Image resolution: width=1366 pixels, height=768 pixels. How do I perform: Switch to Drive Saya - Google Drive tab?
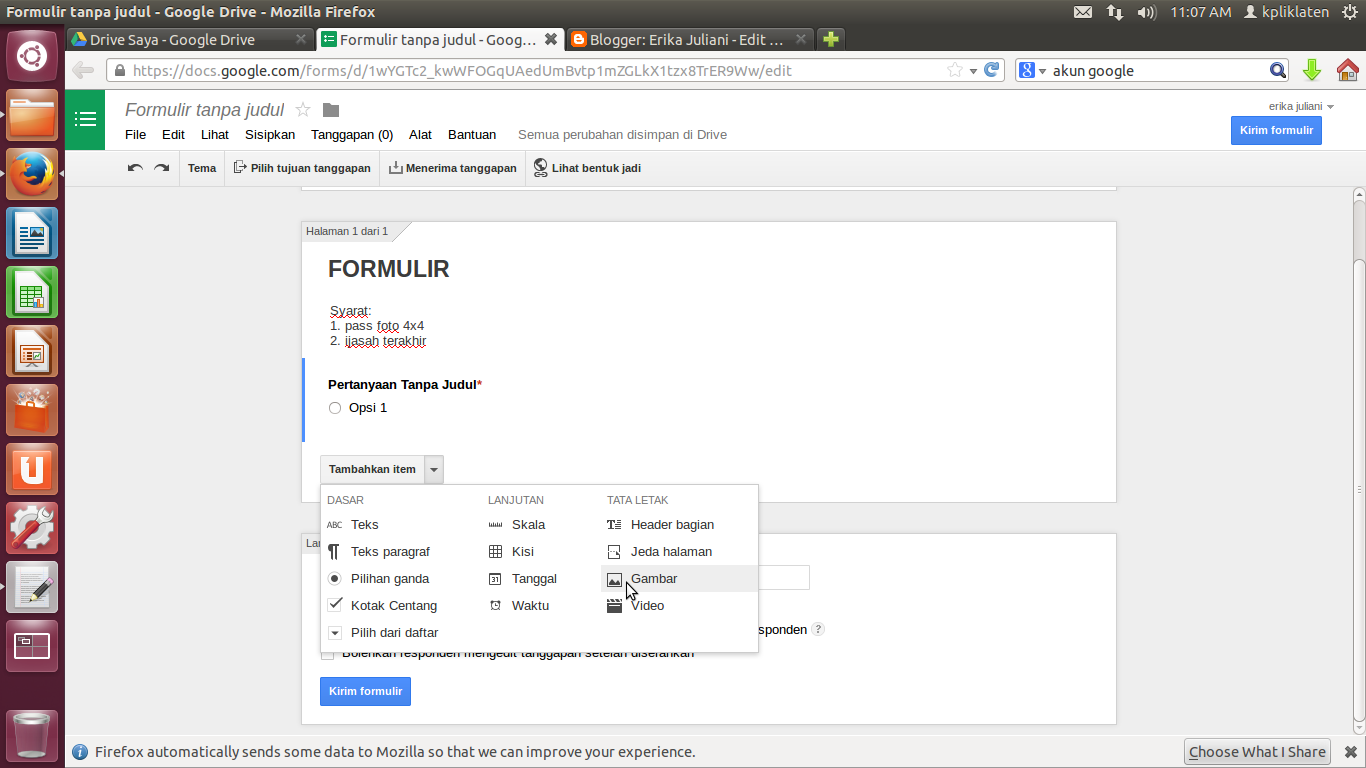click(x=190, y=40)
